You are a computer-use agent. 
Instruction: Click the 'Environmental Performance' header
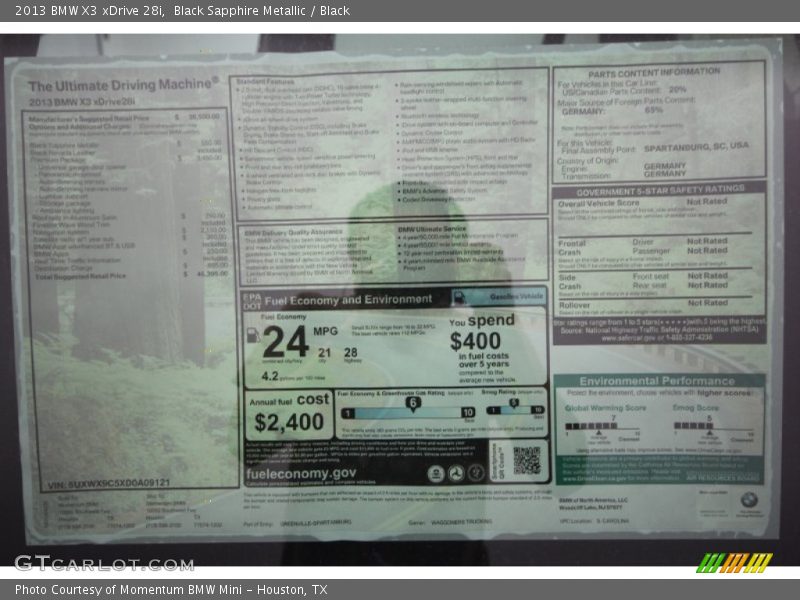(657, 381)
